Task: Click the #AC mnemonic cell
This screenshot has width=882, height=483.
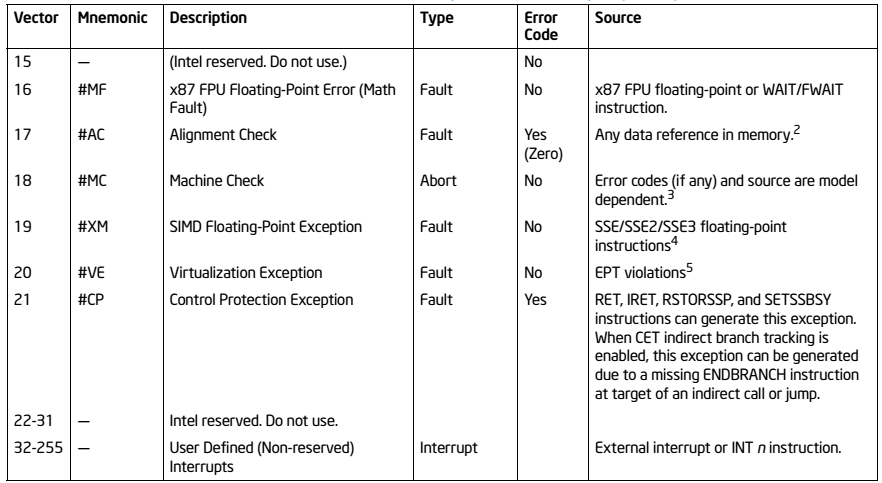Action: [91, 135]
